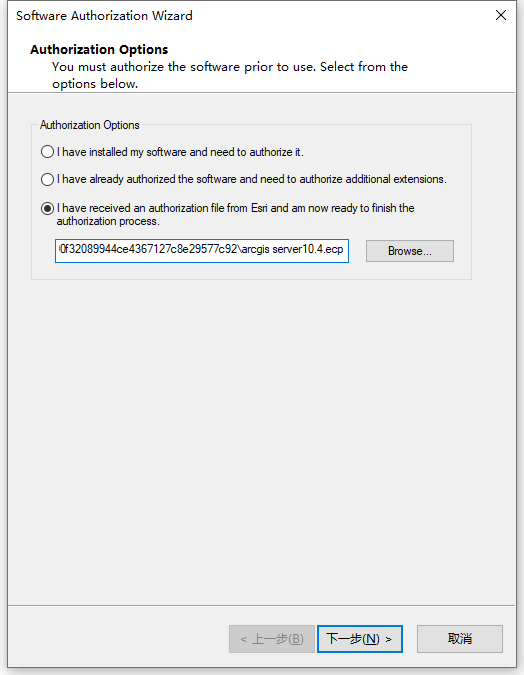Choose the 'authorize additional extensions' radio option
524x675 pixels.
pyautogui.click(x=47, y=179)
